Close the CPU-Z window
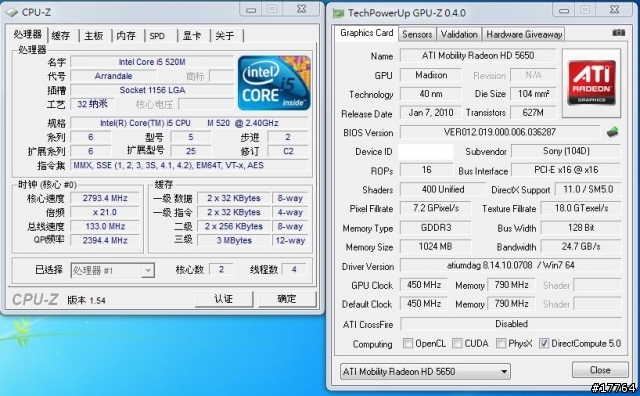Screen dimensions: 640x396 pos(301,9)
